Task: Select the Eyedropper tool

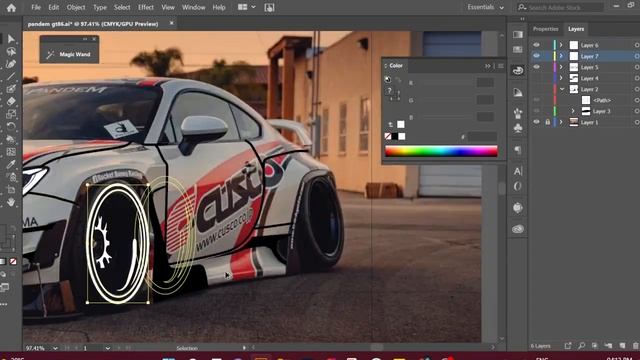Action: coord(11,164)
